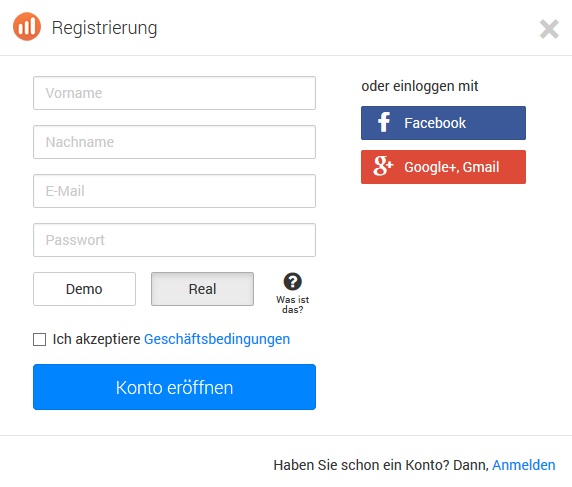
Task: Close the Registrierung dialog with the X
Action: point(549,29)
